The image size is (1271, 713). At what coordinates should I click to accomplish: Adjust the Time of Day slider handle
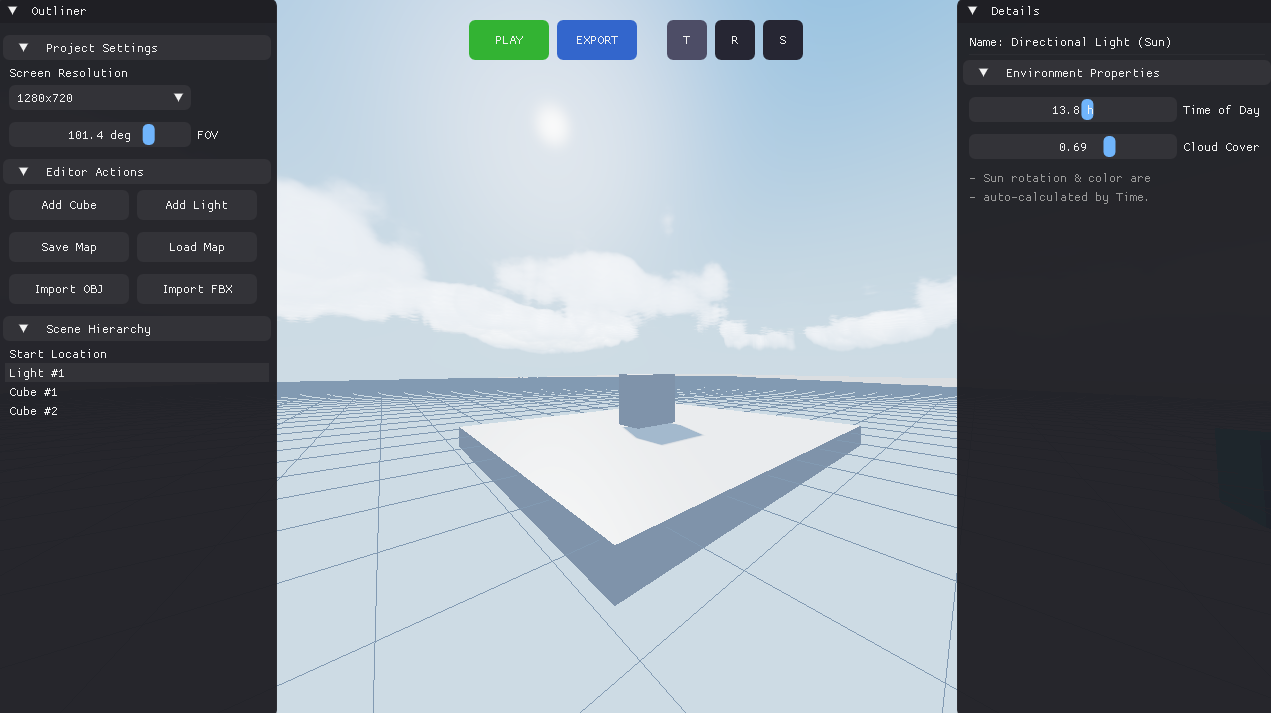(1090, 109)
